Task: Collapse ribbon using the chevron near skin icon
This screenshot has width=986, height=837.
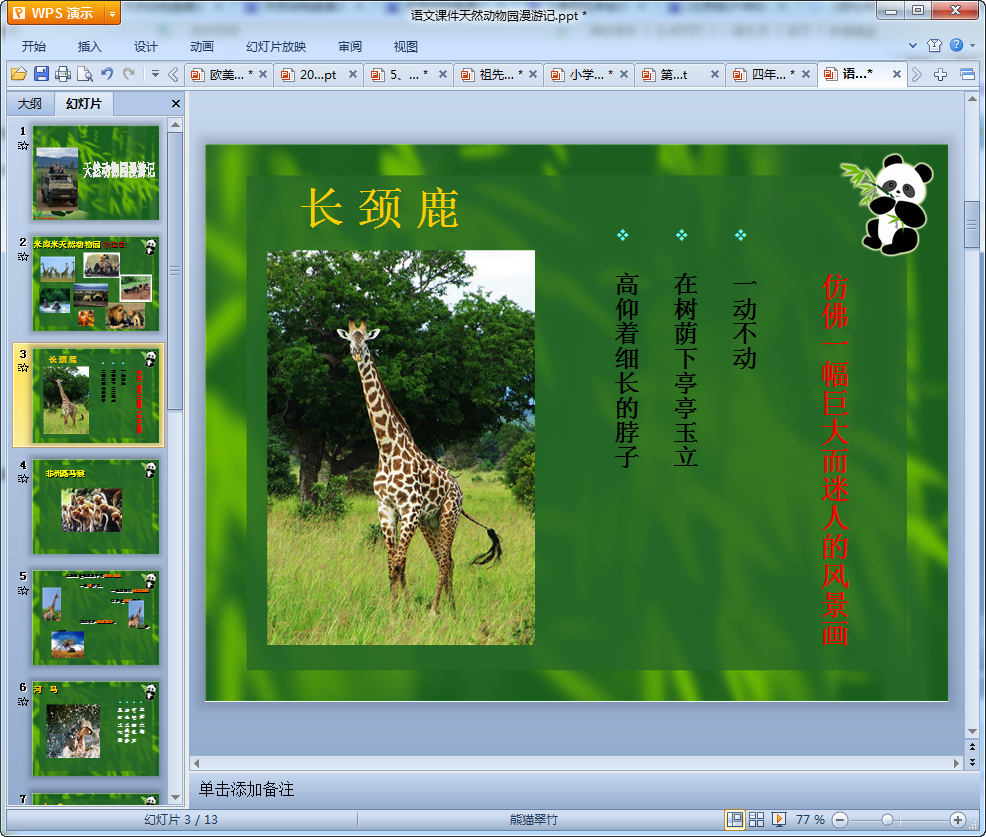Action: tap(913, 45)
